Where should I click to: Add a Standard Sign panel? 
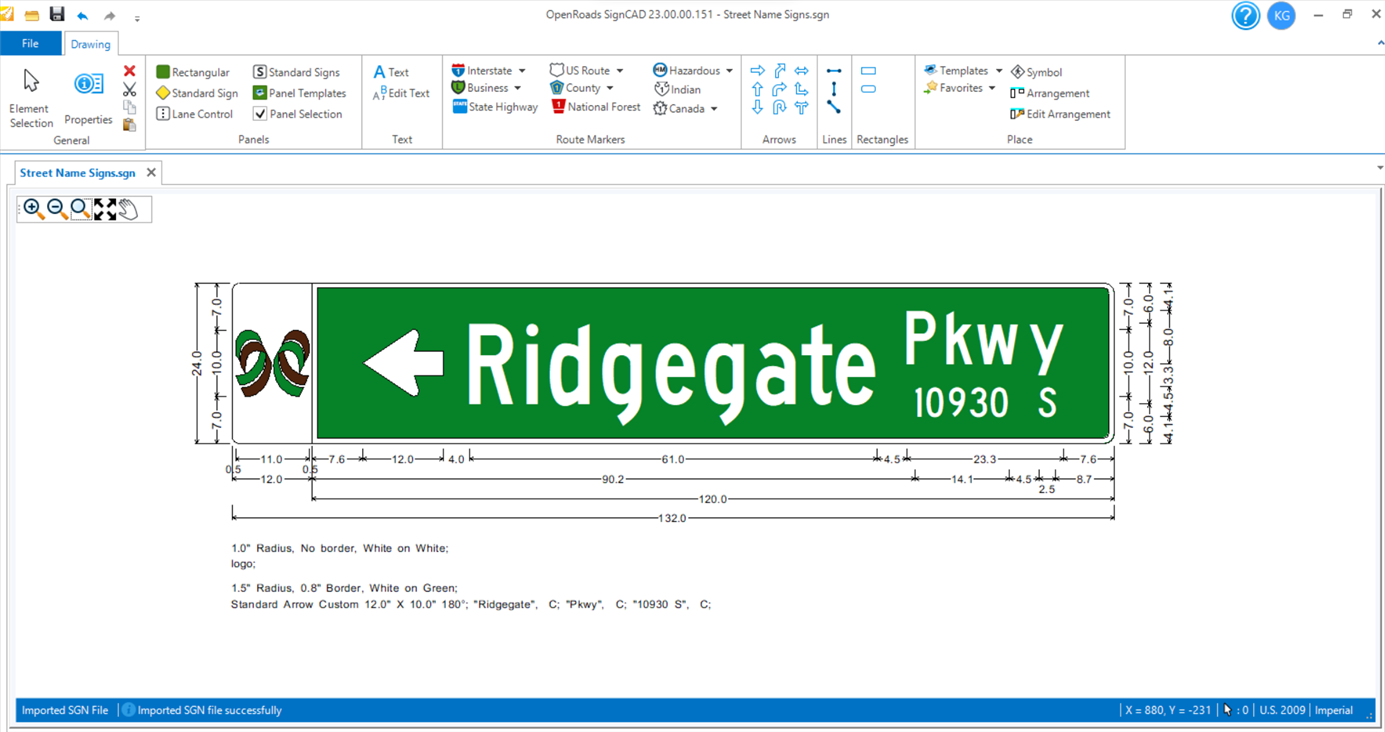pos(197,93)
